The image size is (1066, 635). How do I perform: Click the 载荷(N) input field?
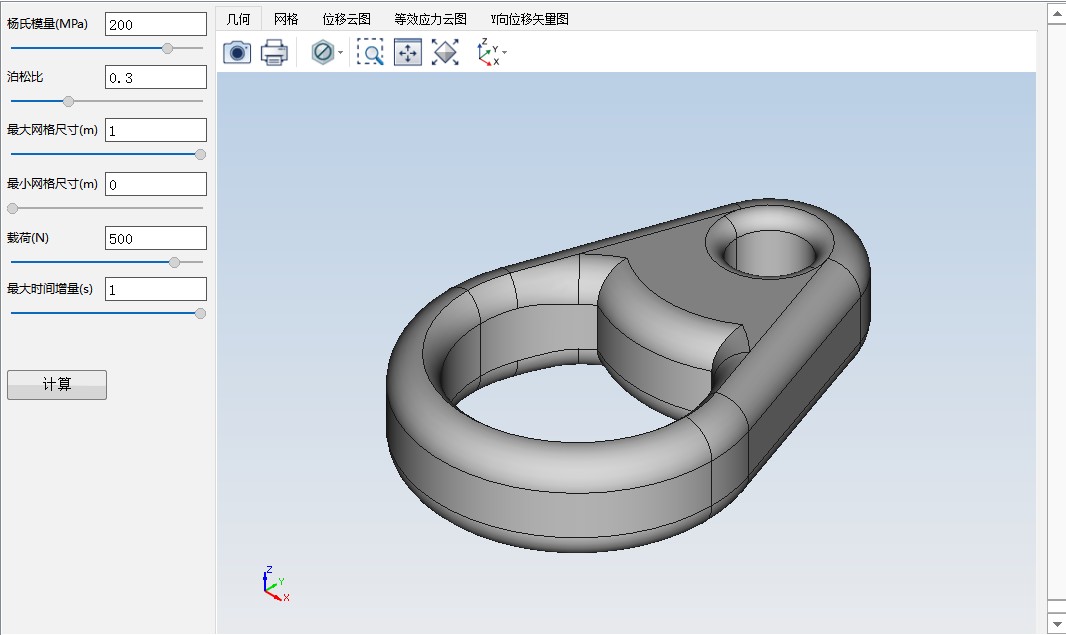coord(156,239)
